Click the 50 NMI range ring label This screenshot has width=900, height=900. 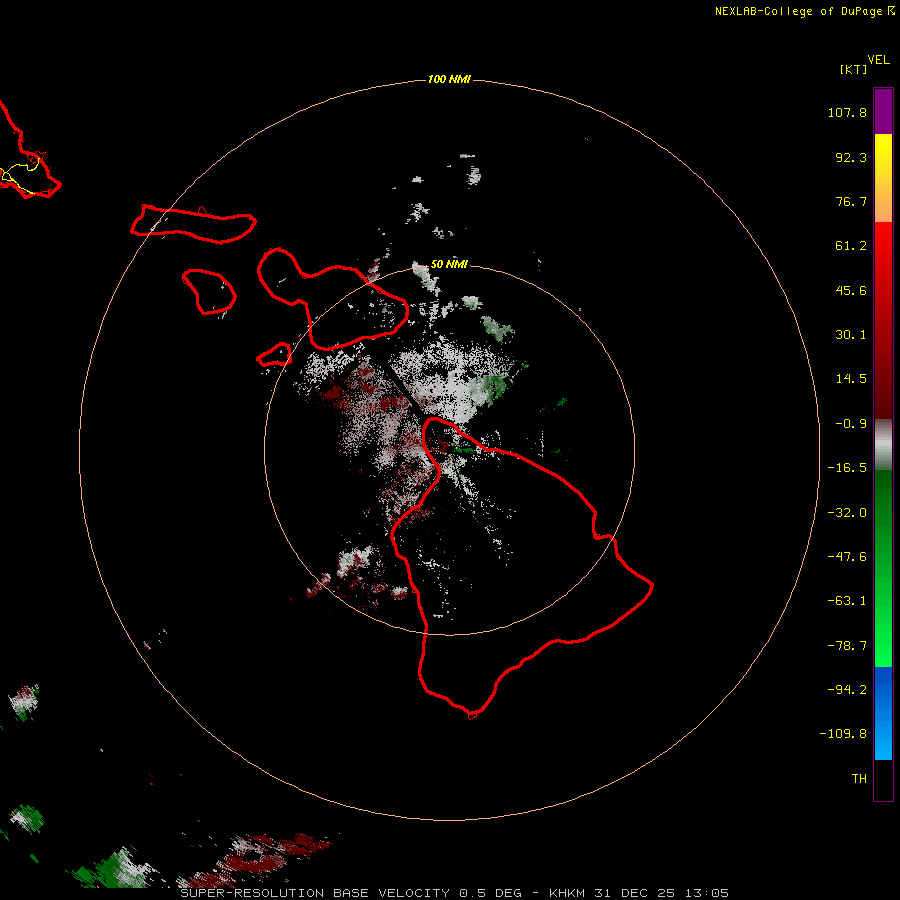point(449,264)
